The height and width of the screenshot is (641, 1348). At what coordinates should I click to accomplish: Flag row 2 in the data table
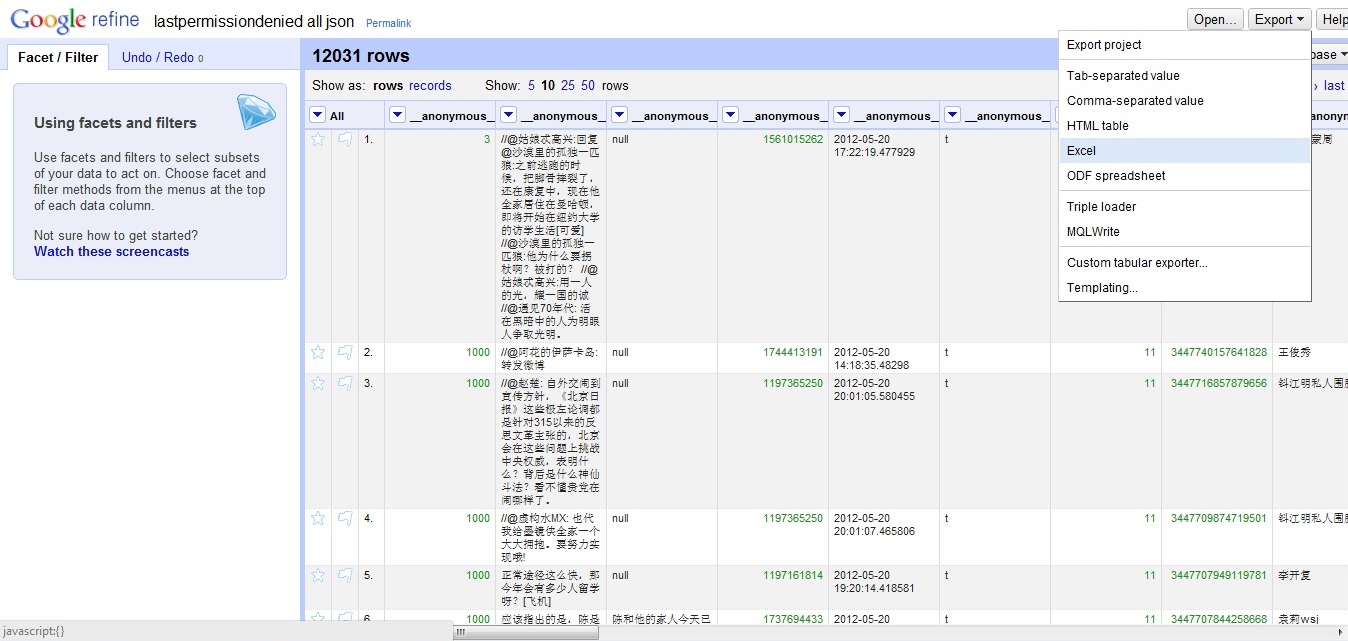tap(345, 352)
